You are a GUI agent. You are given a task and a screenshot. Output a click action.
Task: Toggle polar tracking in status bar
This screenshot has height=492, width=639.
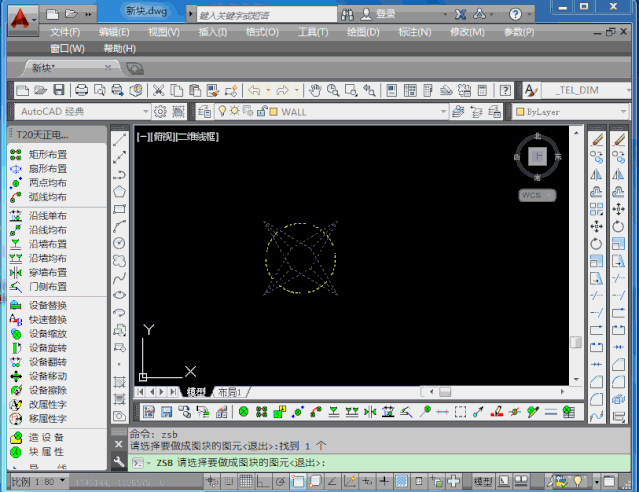[280, 481]
